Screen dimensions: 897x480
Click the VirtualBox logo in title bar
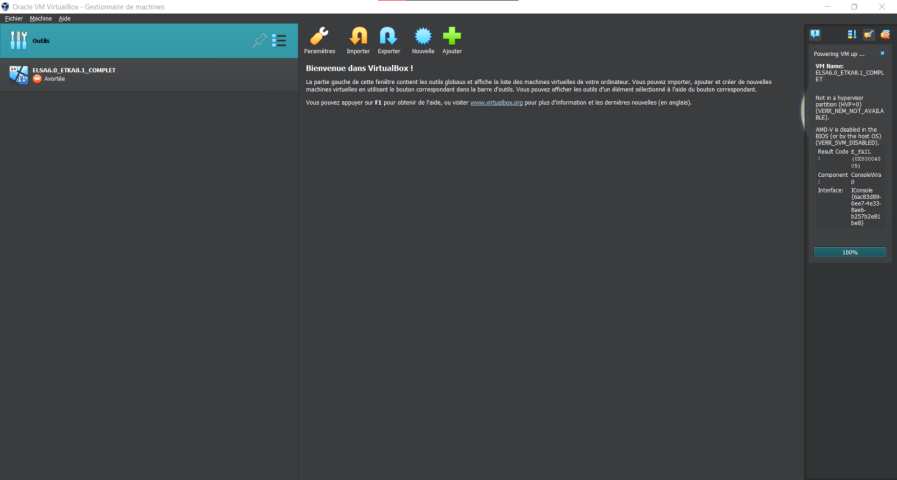click(5, 7)
